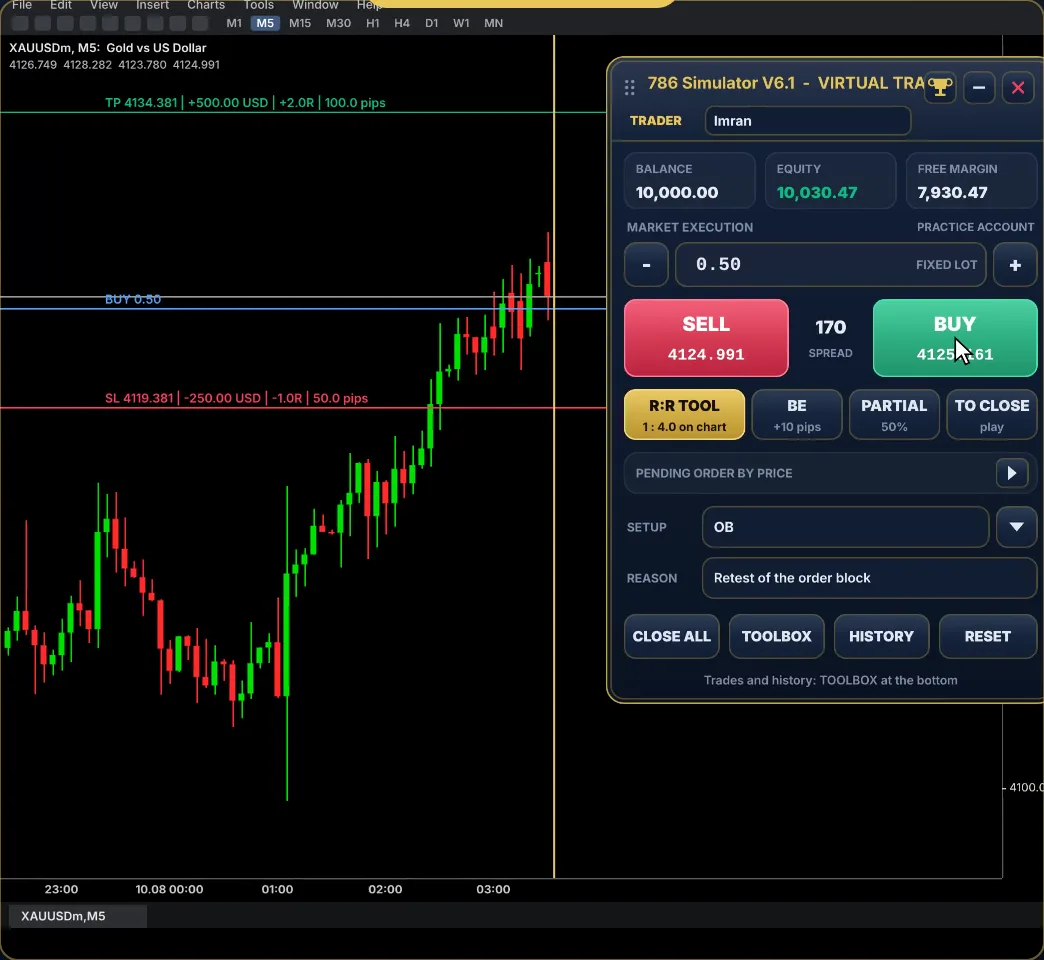Click the BALANCE 10,000.00 box
The height and width of the screenshot is (960, 1044).
[x=689, y=180]
